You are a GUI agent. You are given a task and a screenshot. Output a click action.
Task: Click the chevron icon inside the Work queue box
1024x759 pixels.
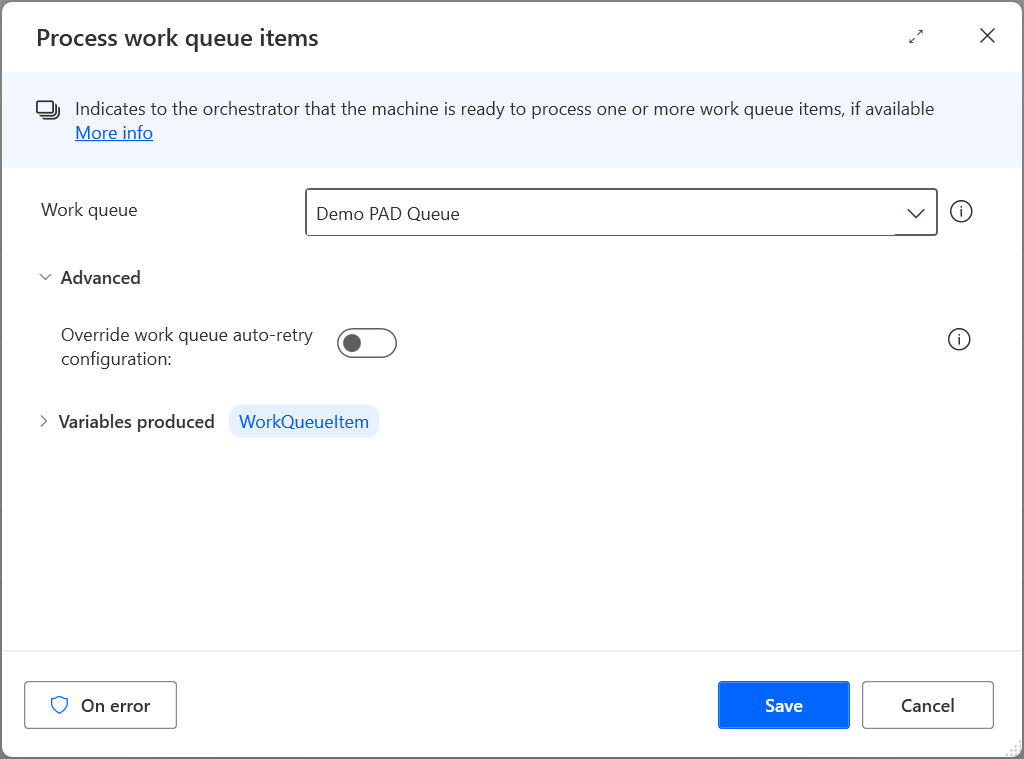[x=915, y=212]
